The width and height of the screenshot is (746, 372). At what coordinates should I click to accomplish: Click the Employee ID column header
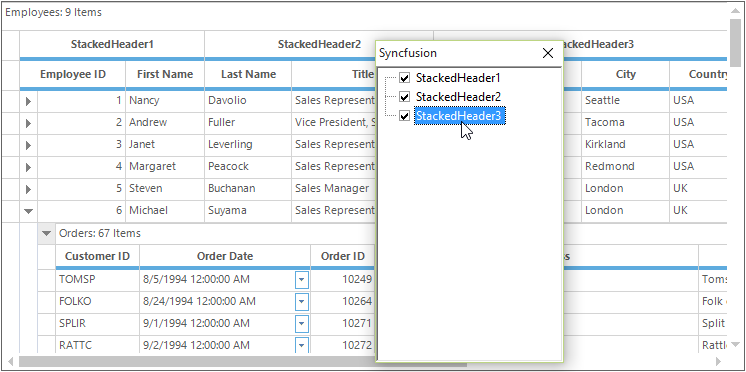point(73,74)
